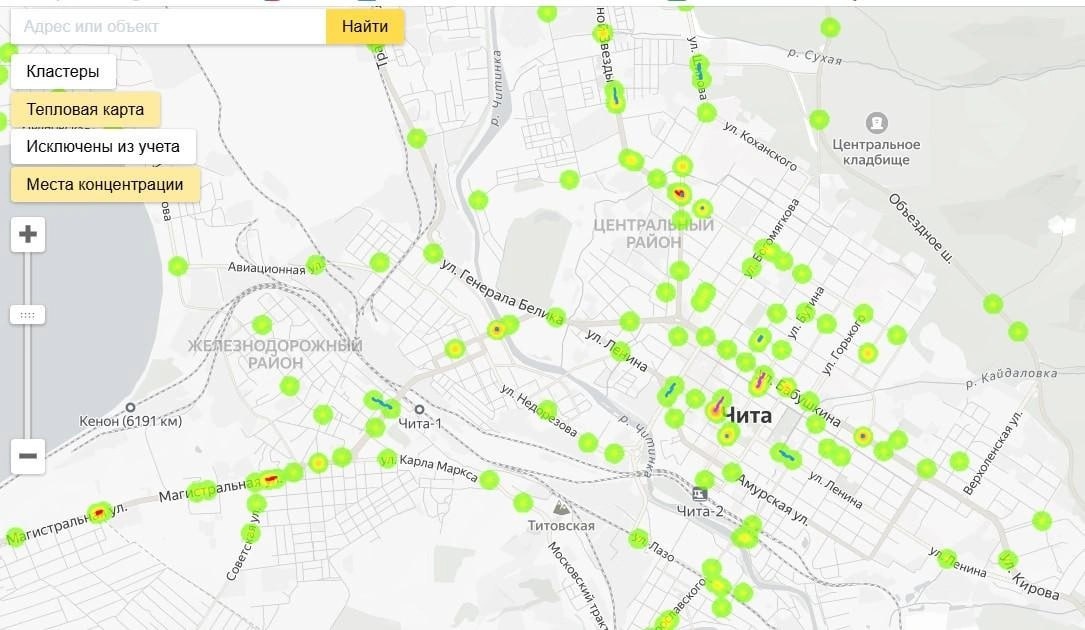Screen dimensions: 1085x630
Task: Click the Титовская mountain icon
Action: click(x=561, y=507)
